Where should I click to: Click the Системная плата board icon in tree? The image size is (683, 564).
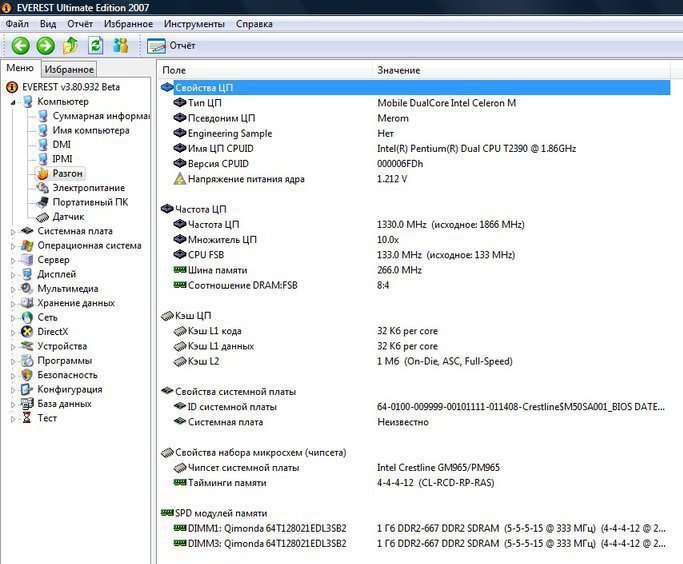pos(27,231)
